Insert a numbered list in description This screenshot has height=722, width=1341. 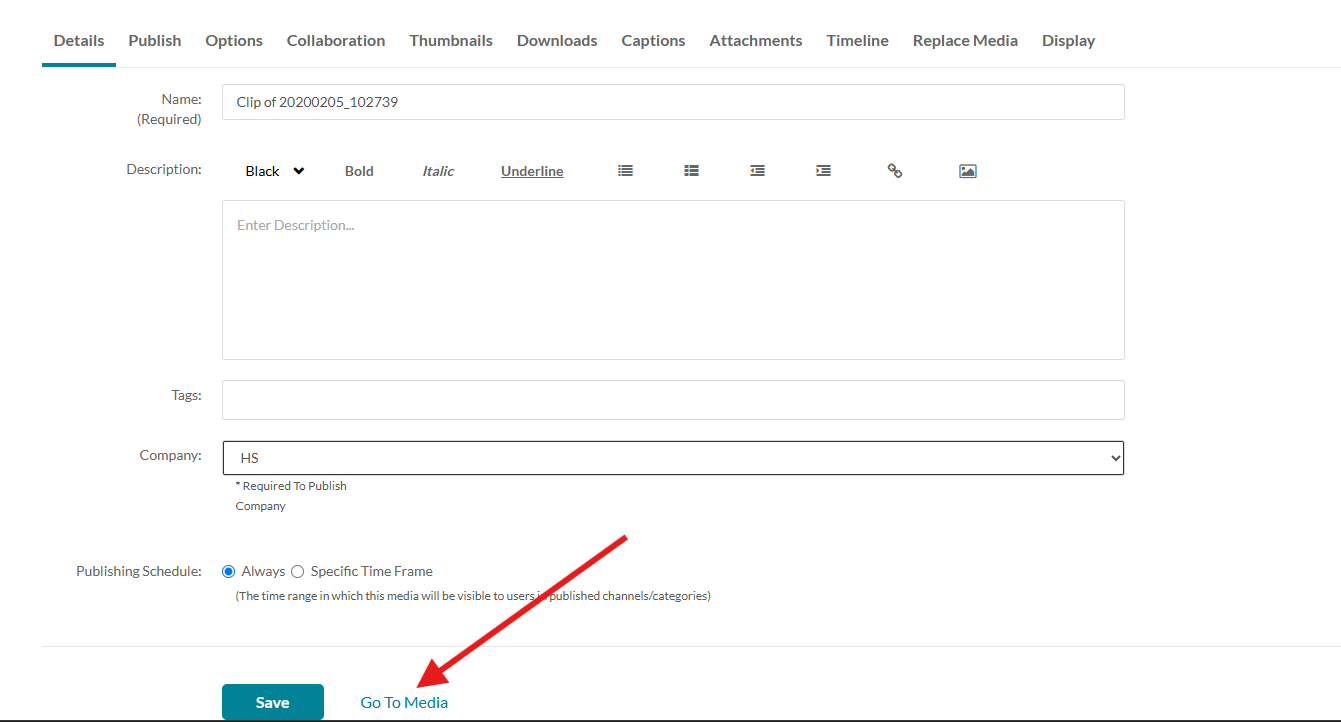pyautogui.click(x=691, y=171)
